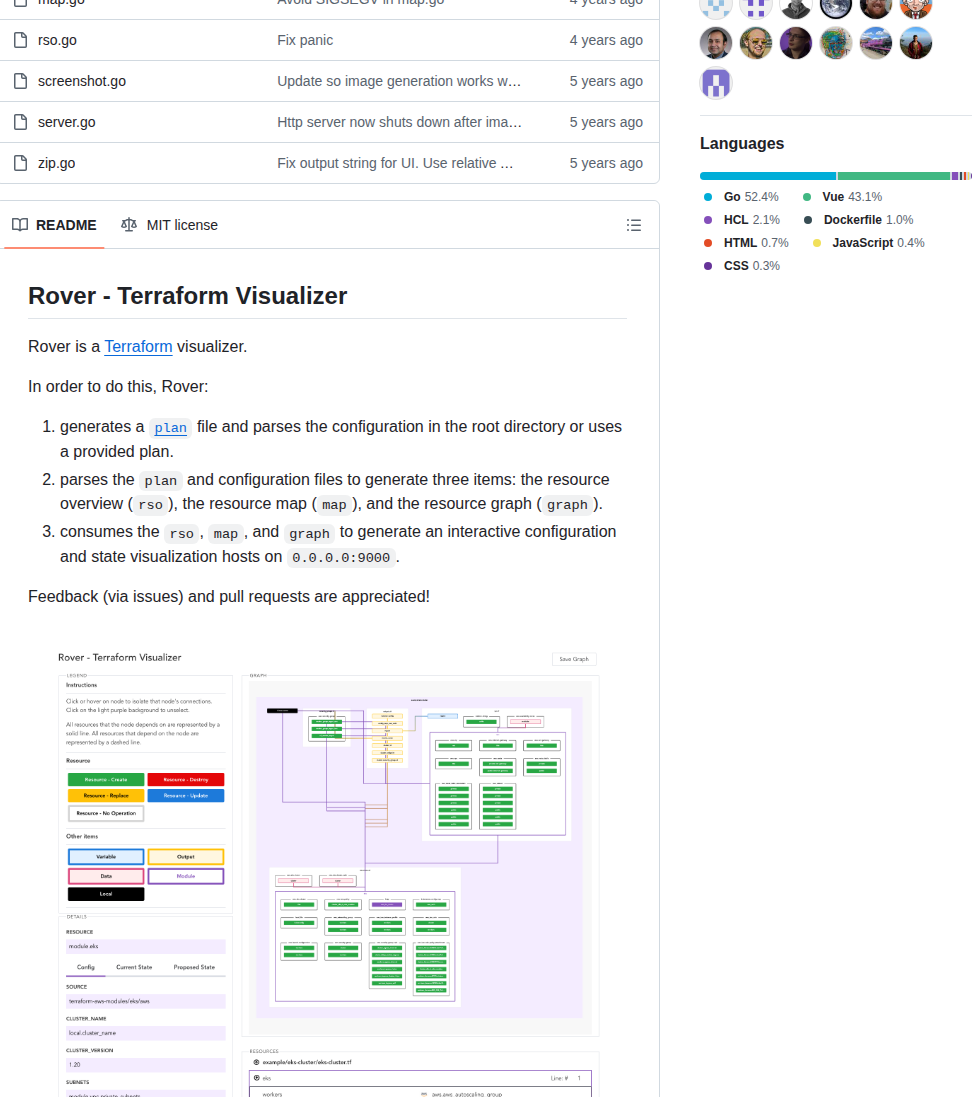Image resolution: width=978 pixels, height=1097 pixels.
Task: Open the colorful painted skull contributor avatar
Action: click(836, 43)
